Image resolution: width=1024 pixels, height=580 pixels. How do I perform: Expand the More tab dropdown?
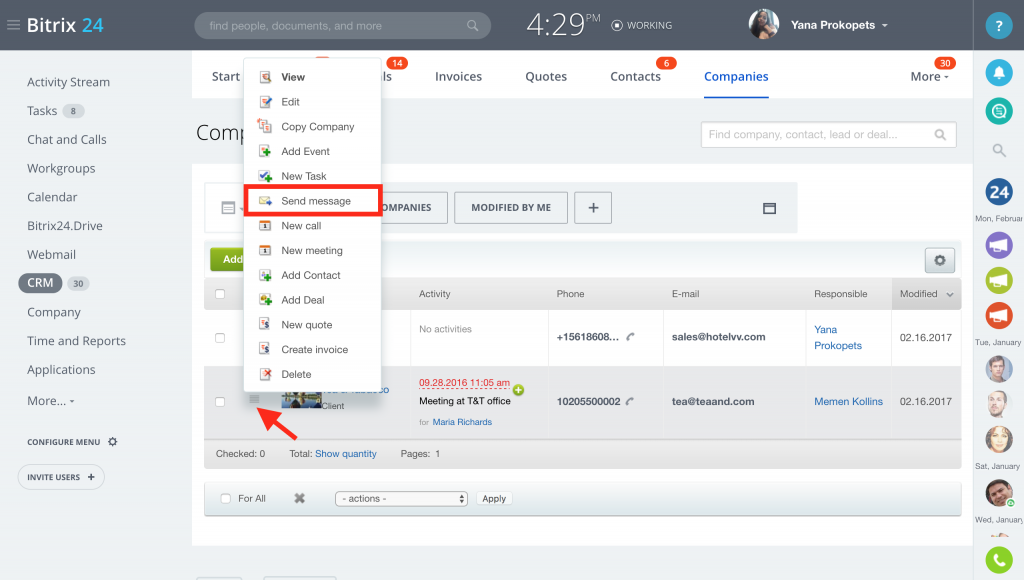(929, 76)
